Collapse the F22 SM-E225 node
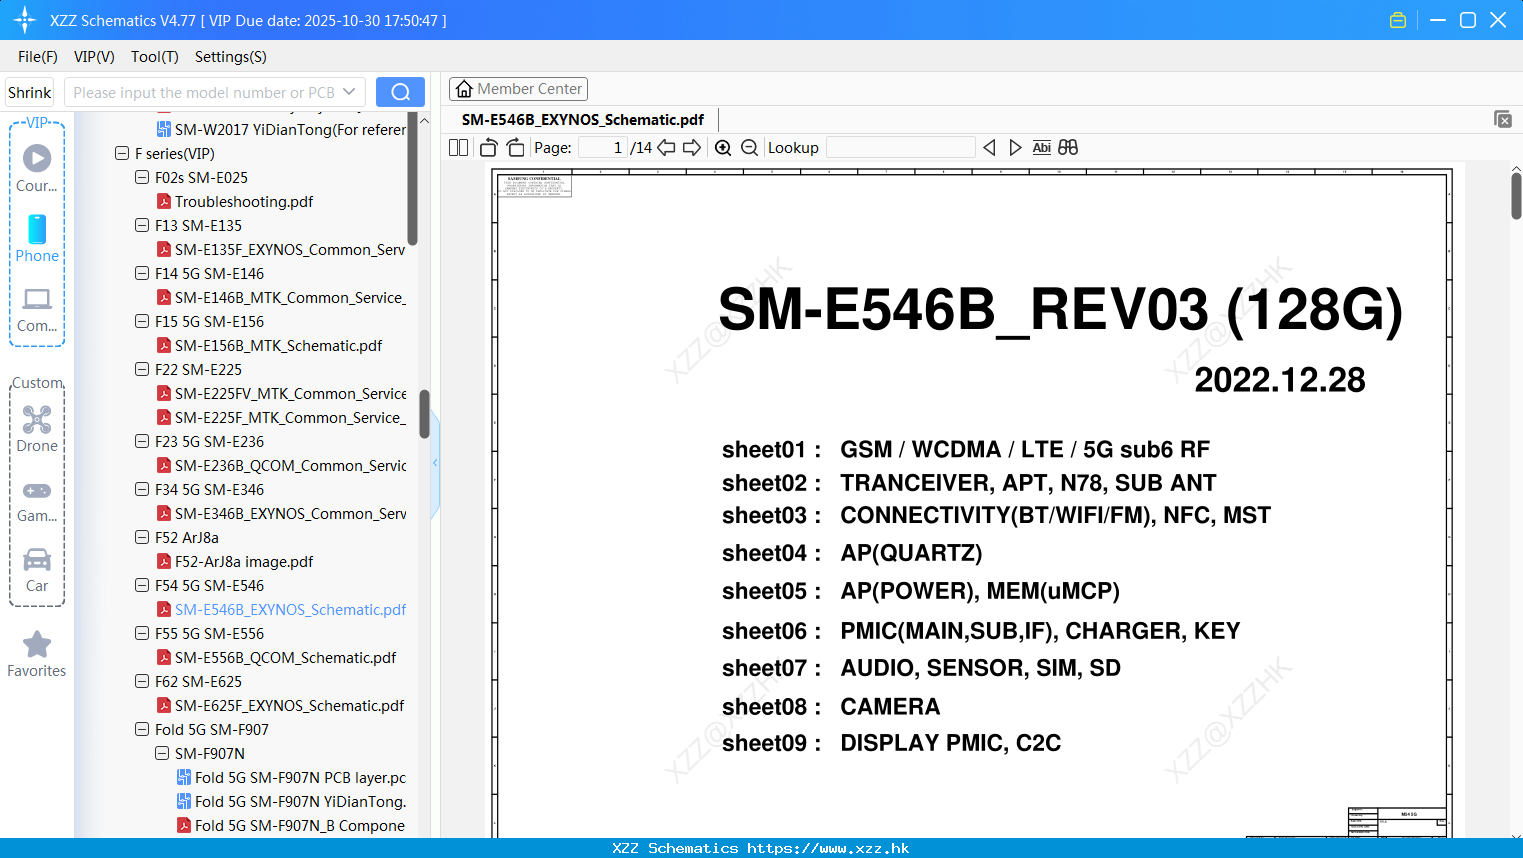The width and height of the screenshot is (1523, 858). coord(142,369)
